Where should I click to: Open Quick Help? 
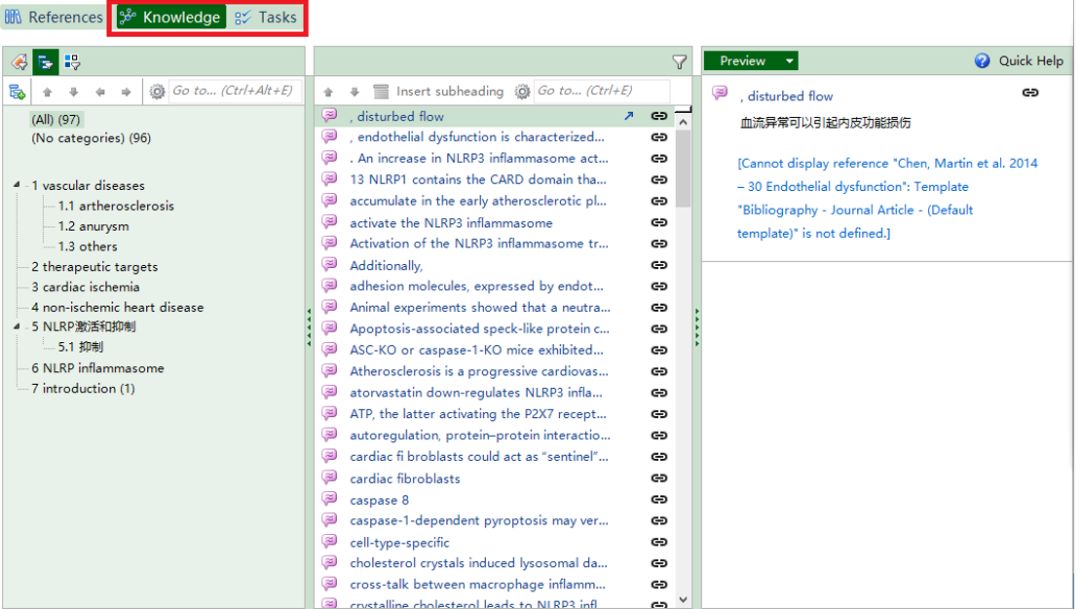[1019, 61]
